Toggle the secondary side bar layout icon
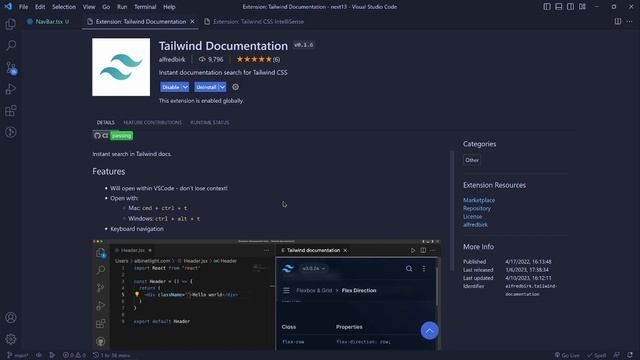The height and width of the screenshot is (360, 640). pyautogui.click(x=570, y=7)
